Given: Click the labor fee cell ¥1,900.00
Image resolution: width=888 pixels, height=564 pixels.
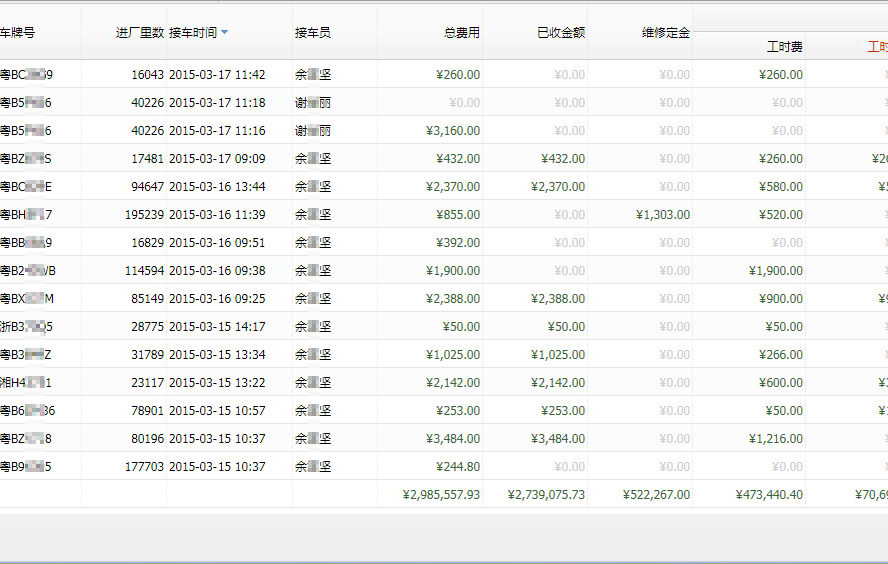Looking at the screenshot, I should pos(775,271).
